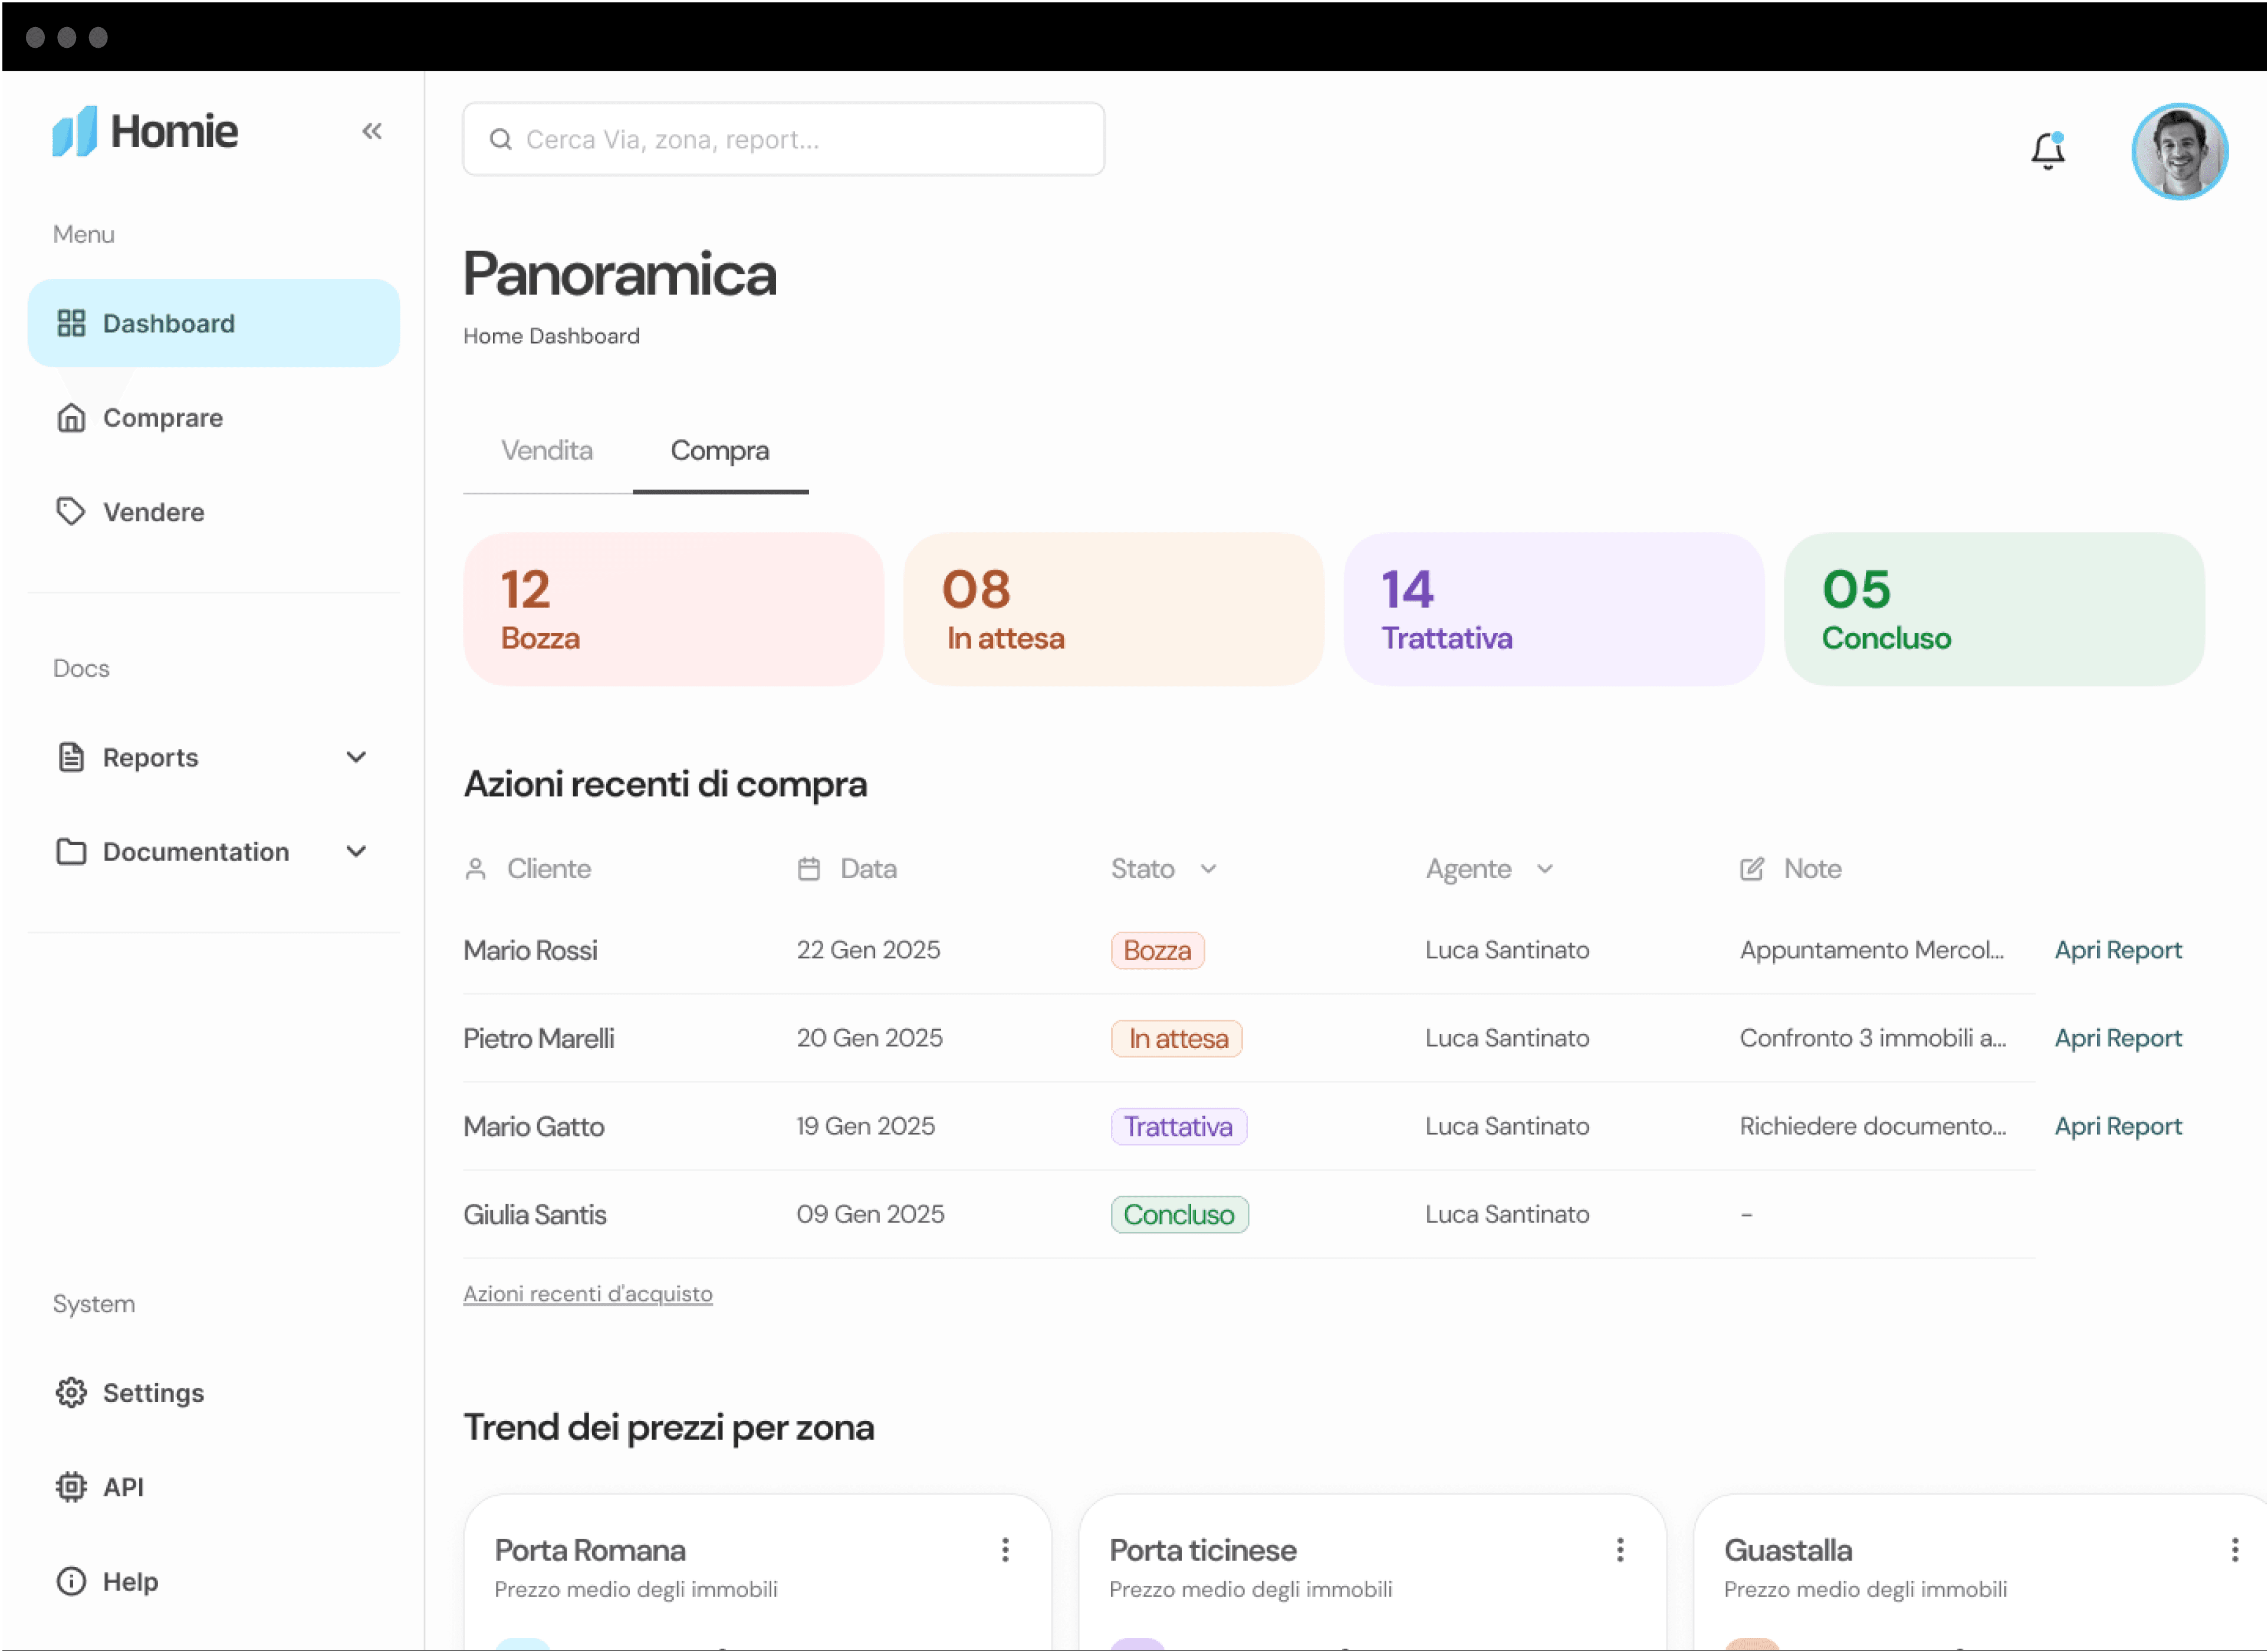Select the client name Mario Gatto

pos(534,1126)
